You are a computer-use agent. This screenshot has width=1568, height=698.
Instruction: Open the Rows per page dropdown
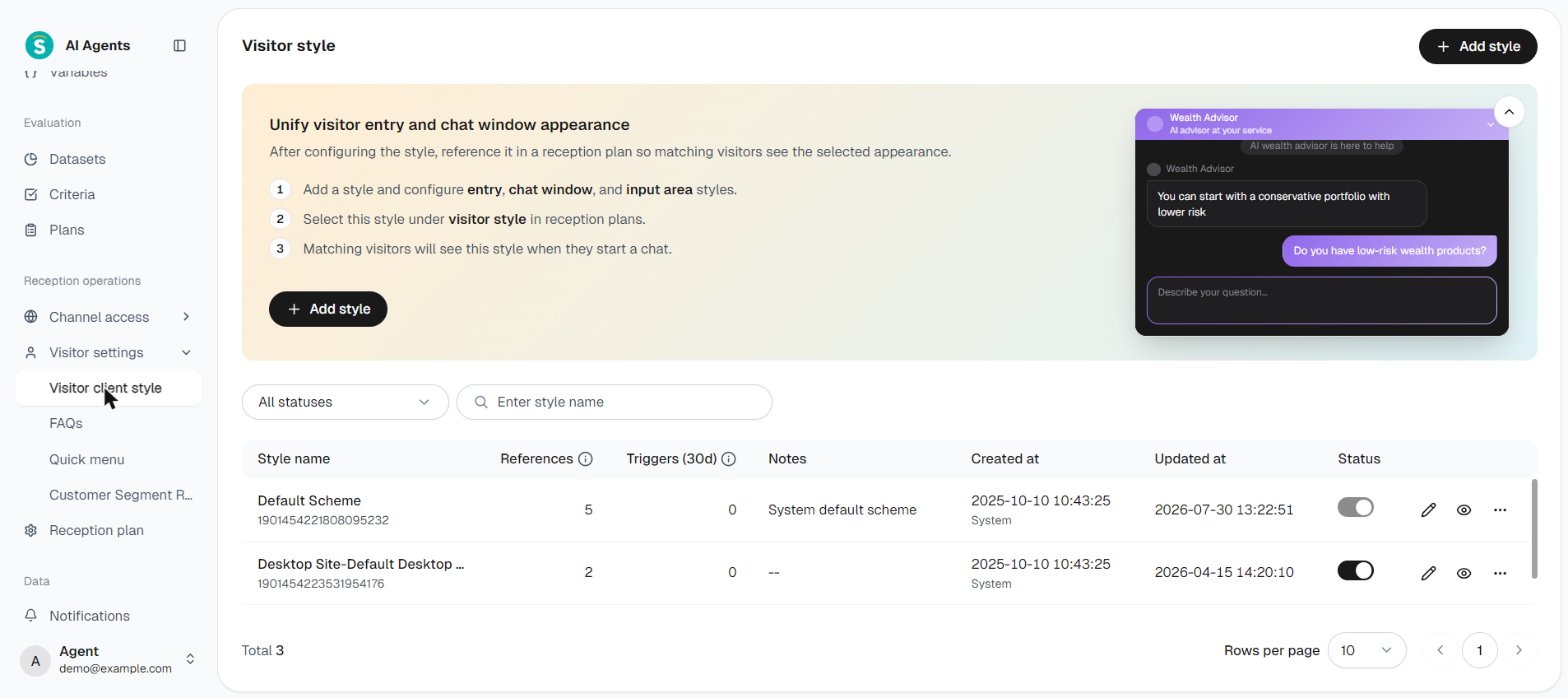coord(1367,650)
